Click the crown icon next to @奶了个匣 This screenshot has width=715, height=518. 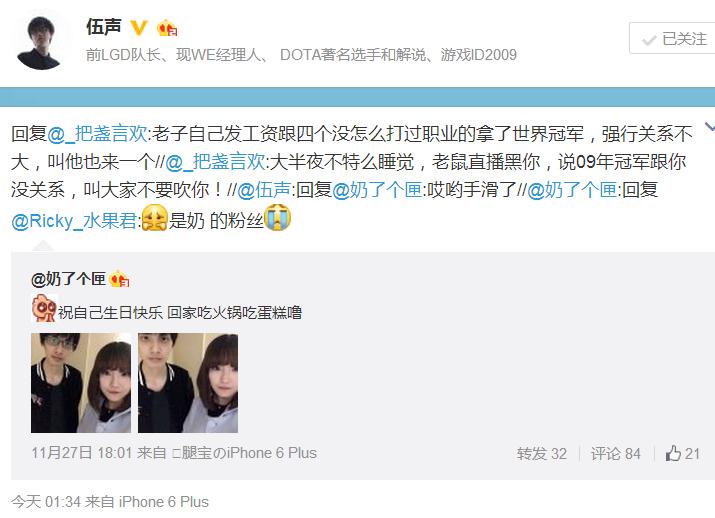(x=119, y=279)
